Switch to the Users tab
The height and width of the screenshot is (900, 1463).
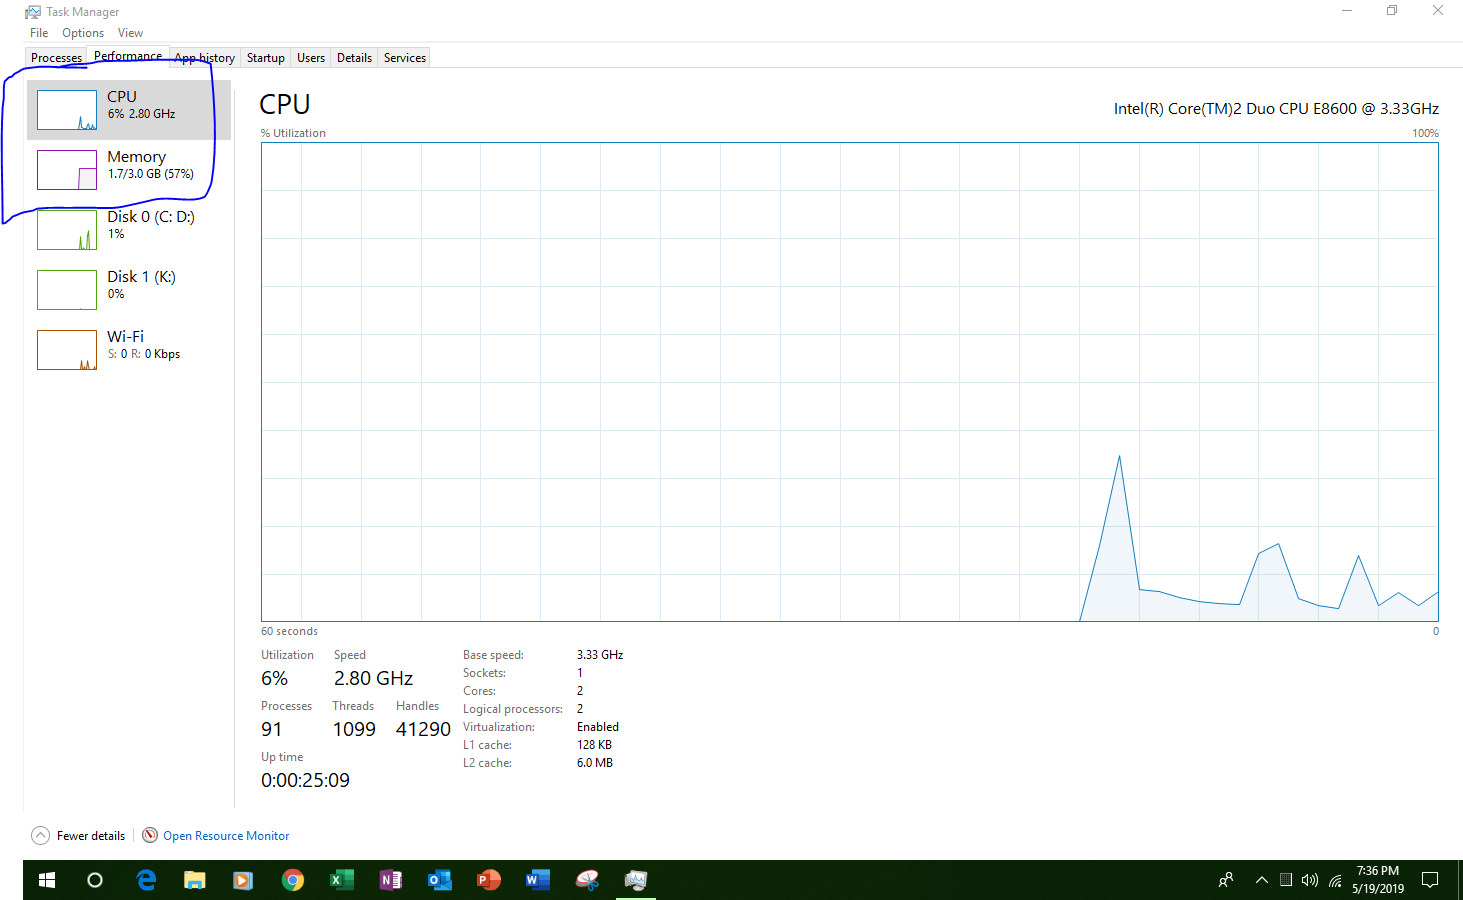click(311, 58)
